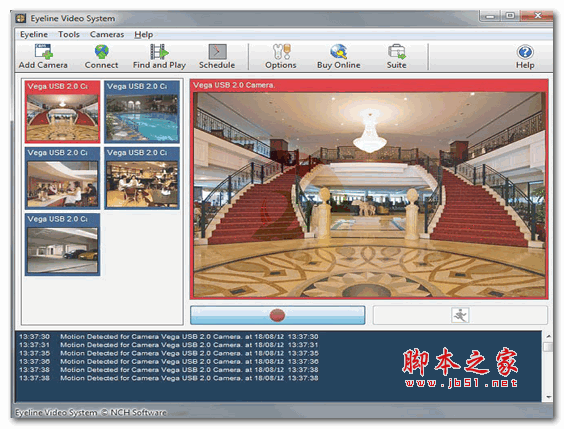Viewport: 564px width, 429px height.
Task: Click the Add Camera toolbar icon
Action: click(43, 51)
